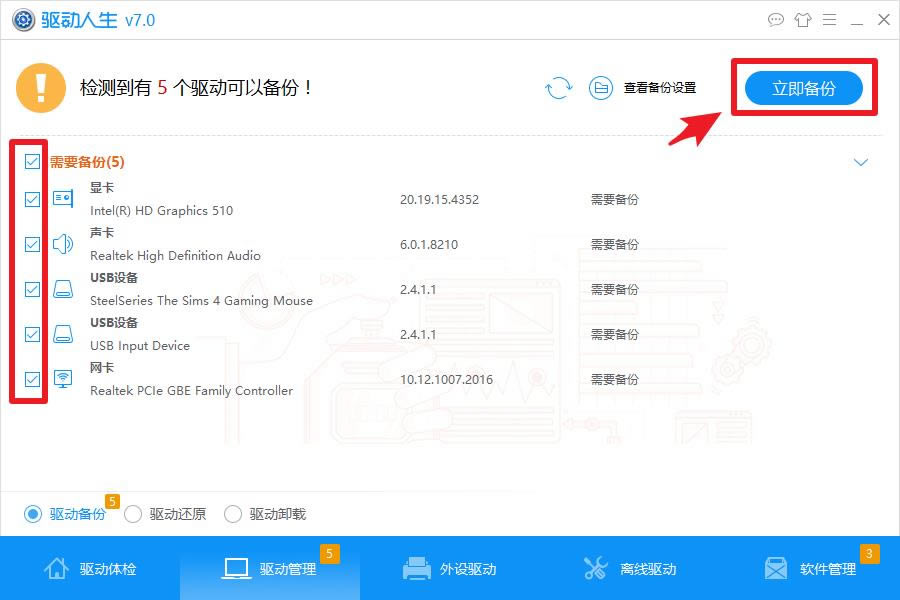
Task: Uncheck the Intel(R) HD Graphics 510 checkbox
Action: click(x=33, y=199)
